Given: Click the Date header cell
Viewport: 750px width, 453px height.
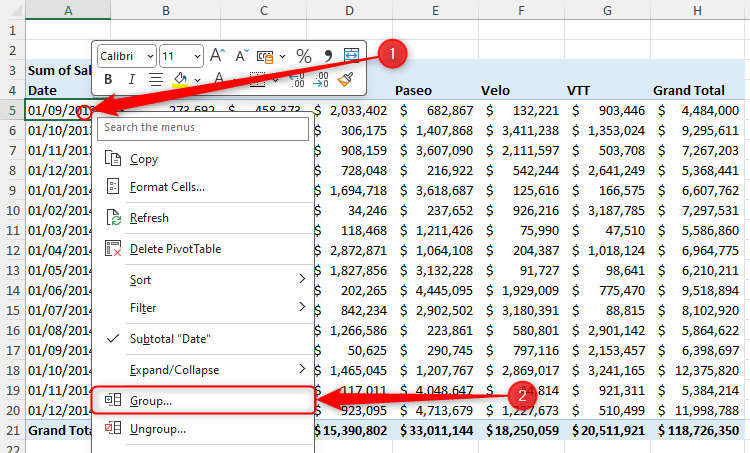Looking at the screenshot, I should pos(58,90).
